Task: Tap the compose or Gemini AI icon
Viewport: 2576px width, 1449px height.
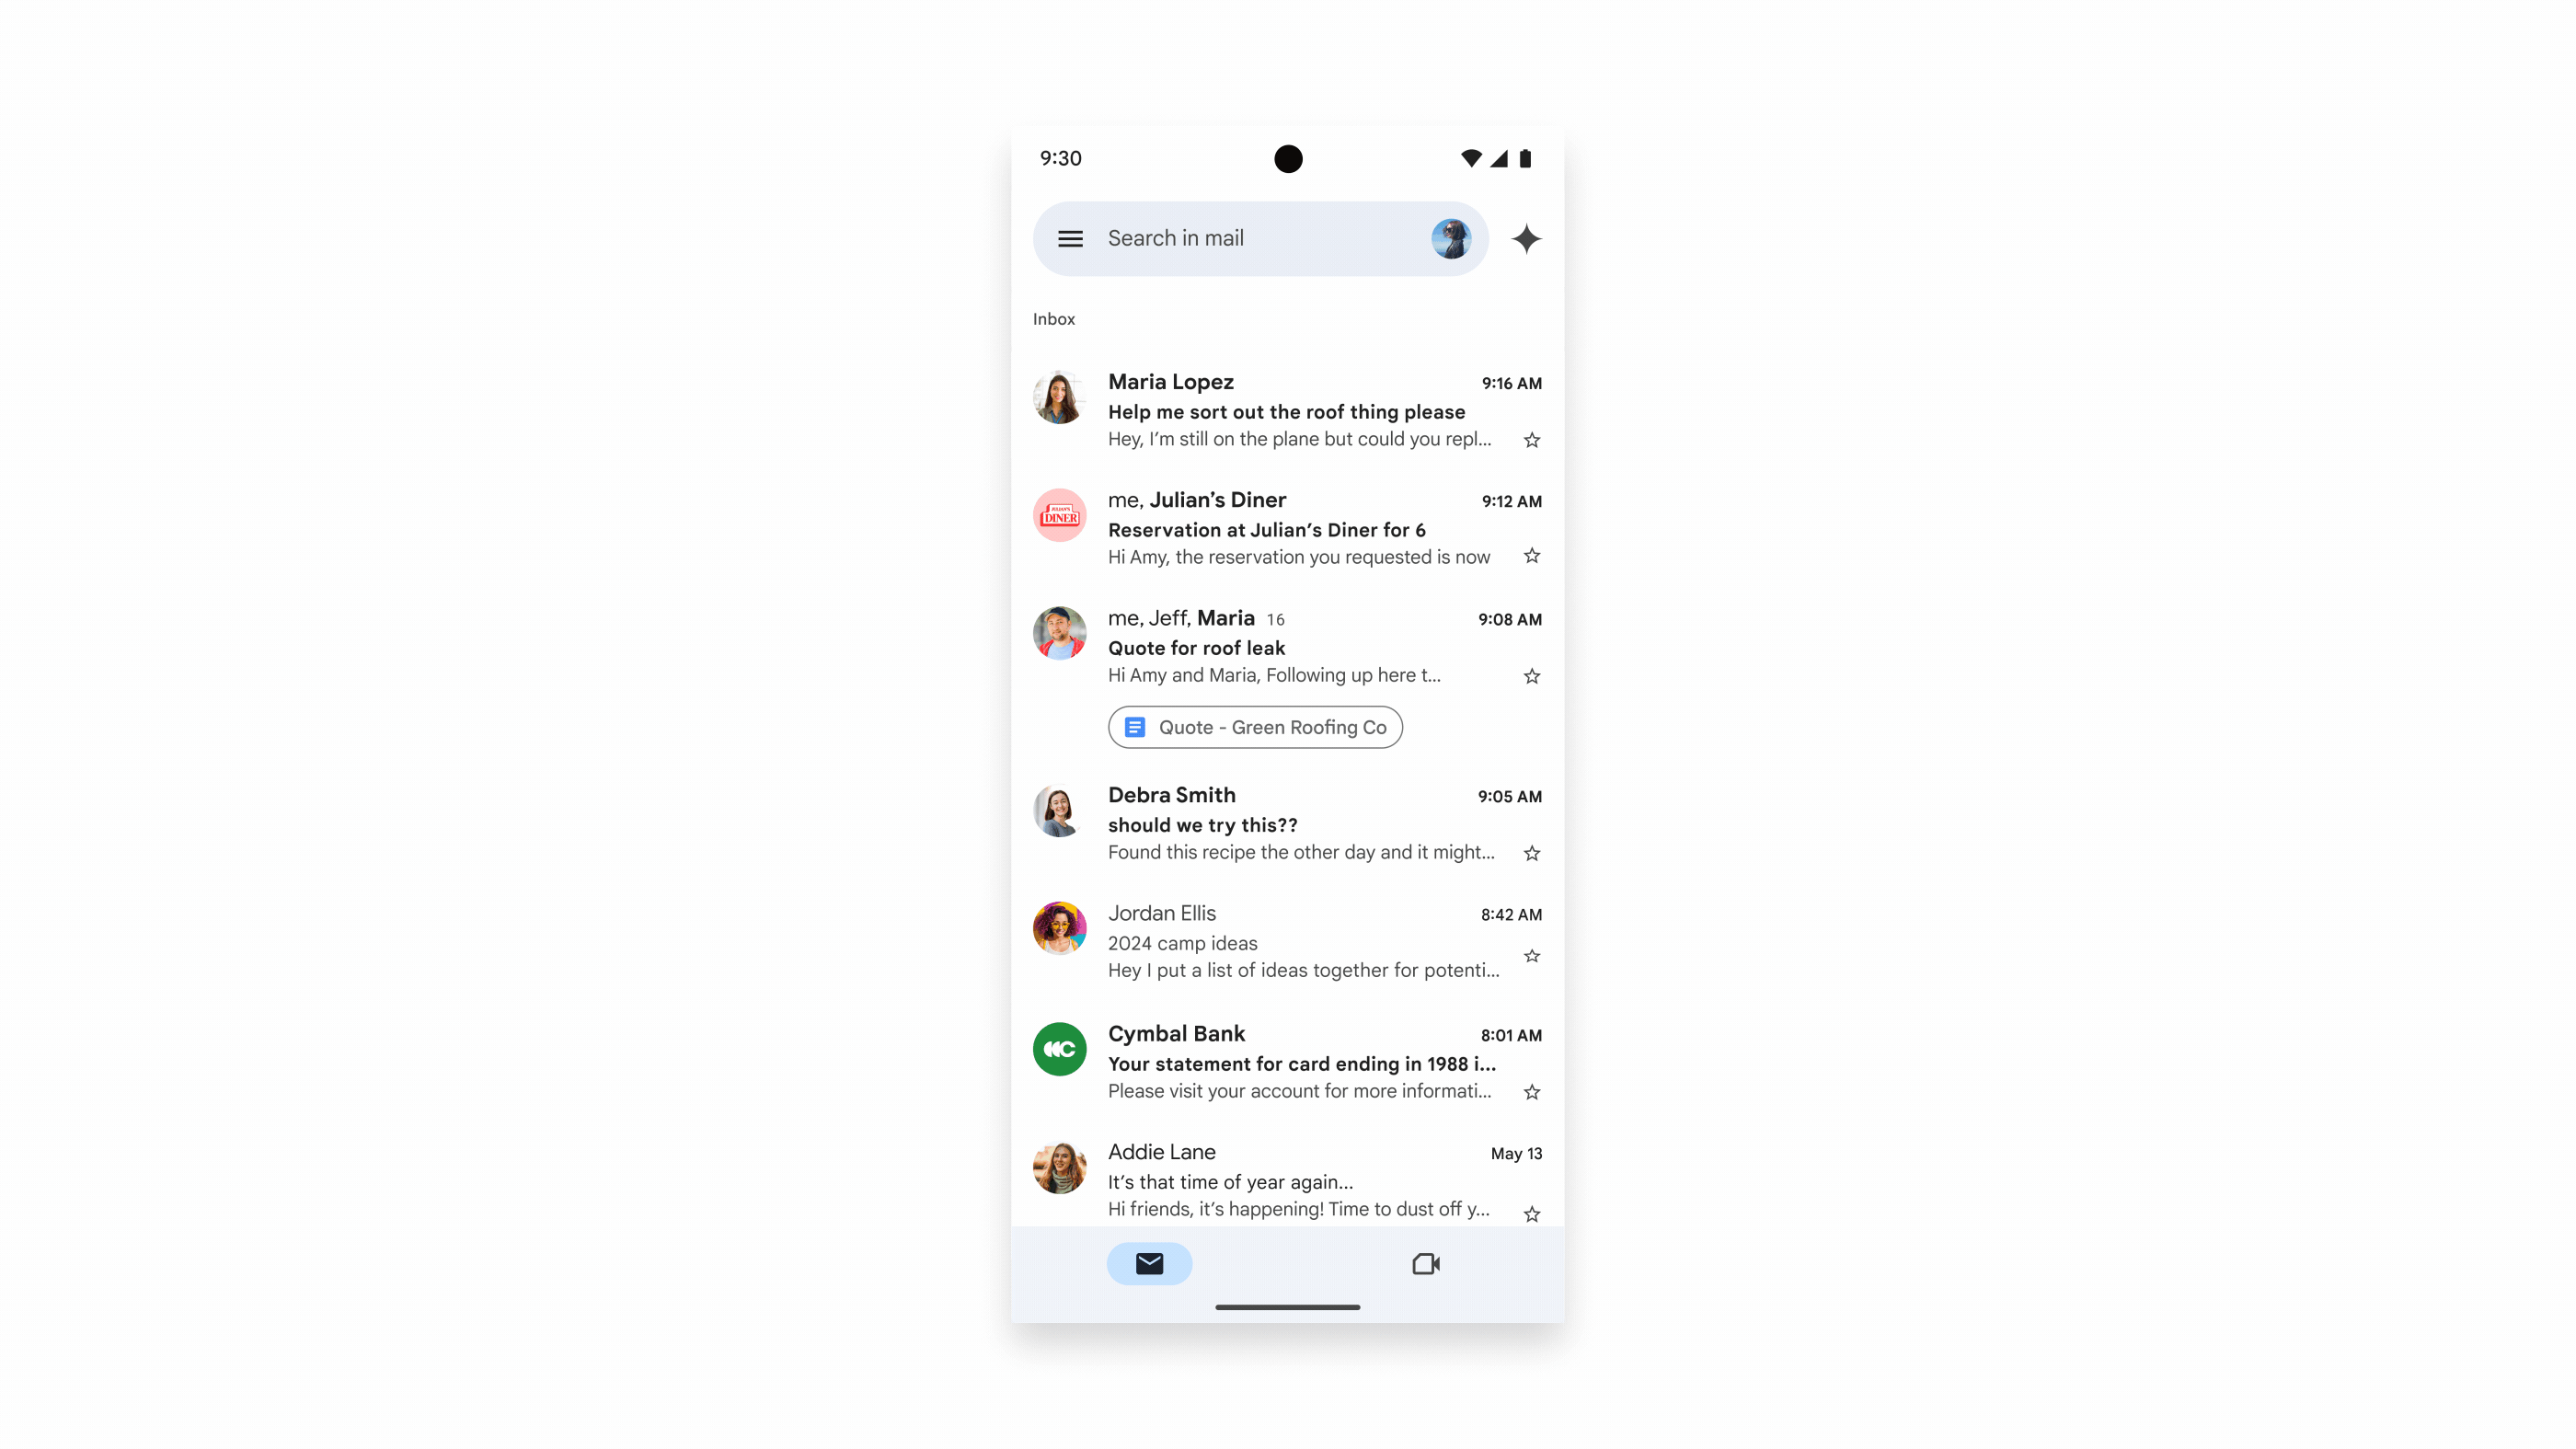Action: tap(1525, 239)
